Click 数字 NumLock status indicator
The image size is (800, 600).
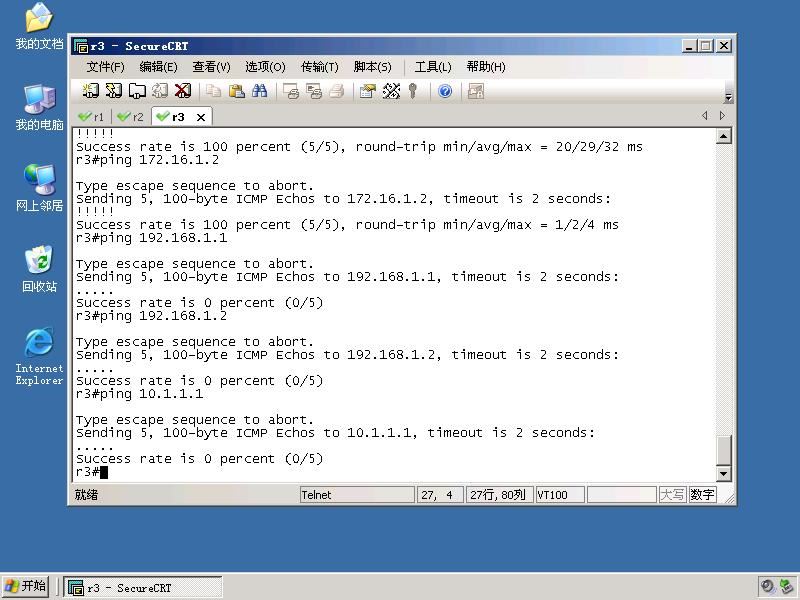703,495
